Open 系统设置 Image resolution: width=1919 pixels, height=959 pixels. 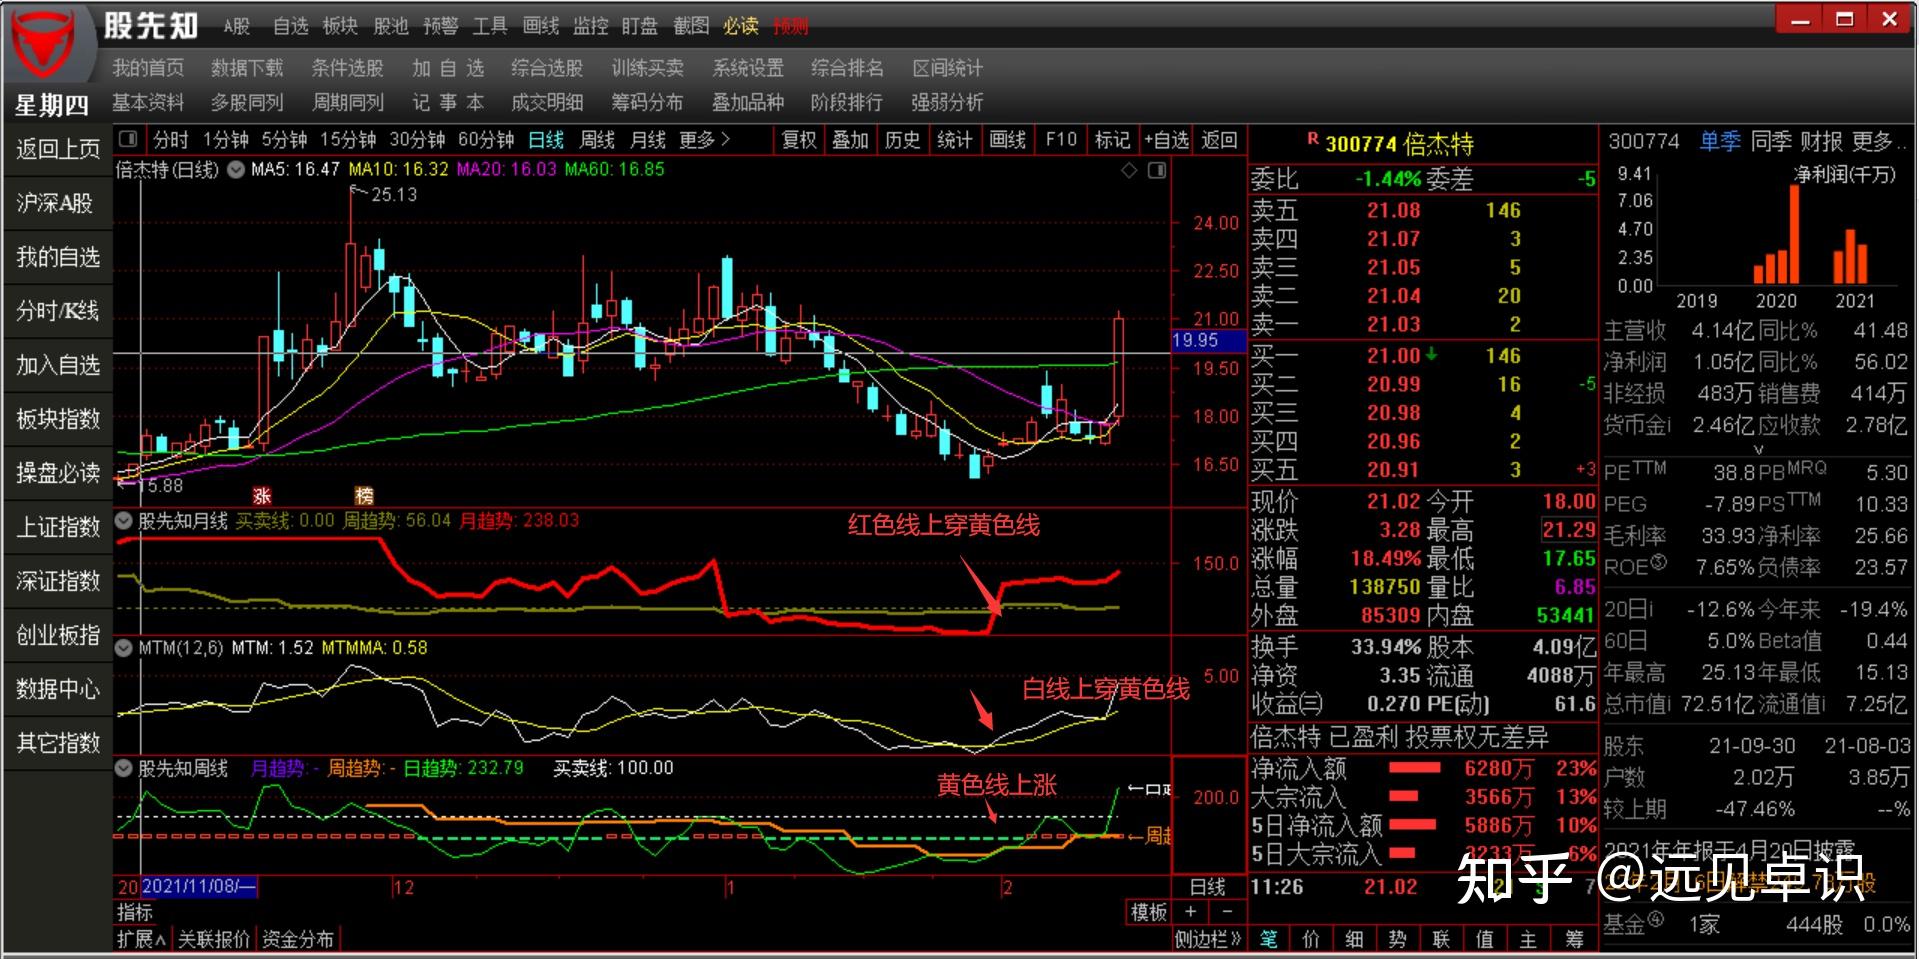point(747,68)
